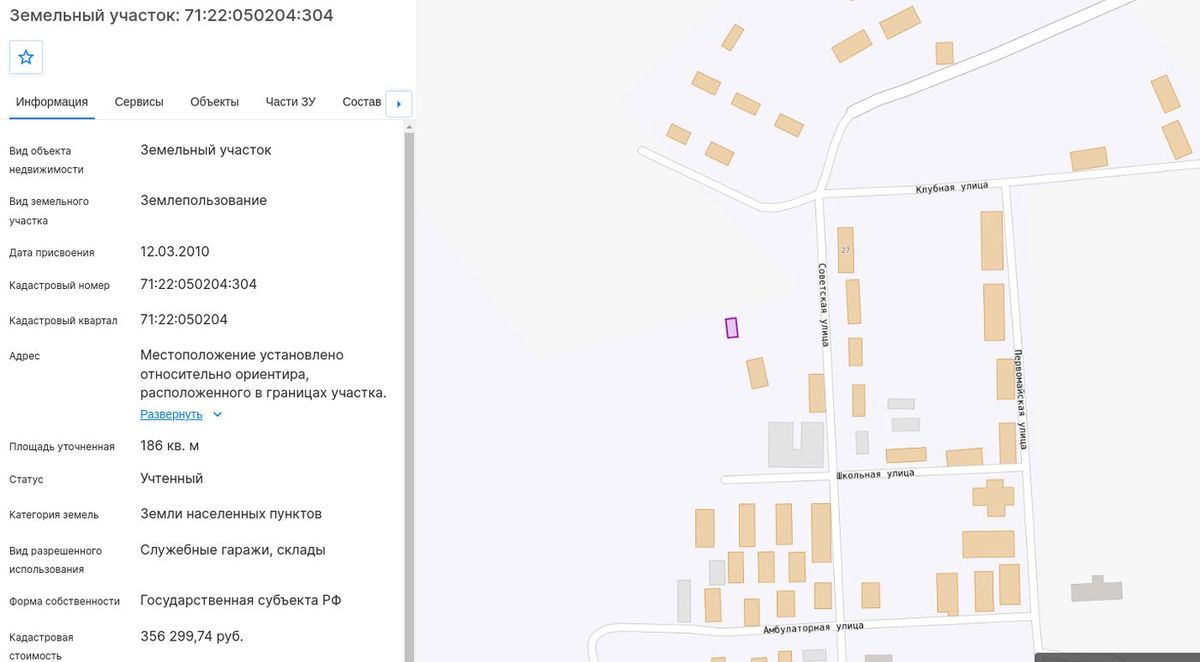
Task: Click the value Землепользование
Action: (204, 200)
